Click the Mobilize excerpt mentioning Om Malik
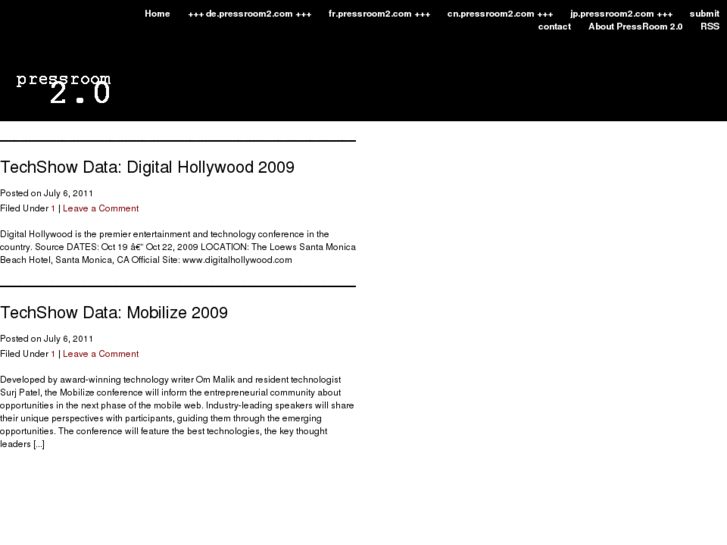Image resolution: width=727 pixels, height=545 pixels. 177,412
